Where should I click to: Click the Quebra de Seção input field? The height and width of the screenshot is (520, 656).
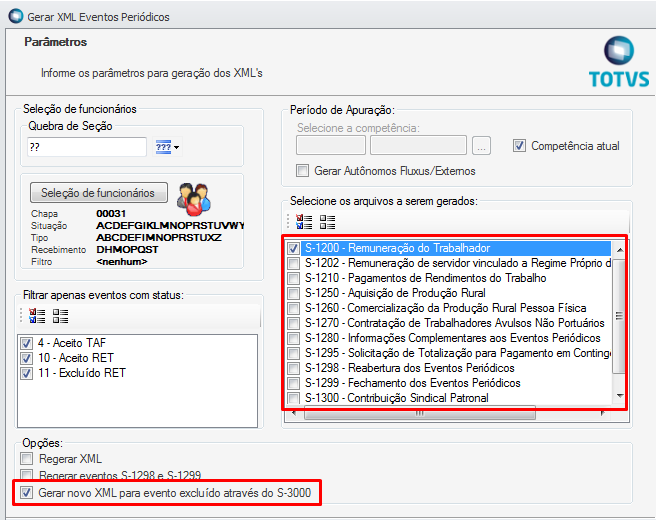[87, 147]
